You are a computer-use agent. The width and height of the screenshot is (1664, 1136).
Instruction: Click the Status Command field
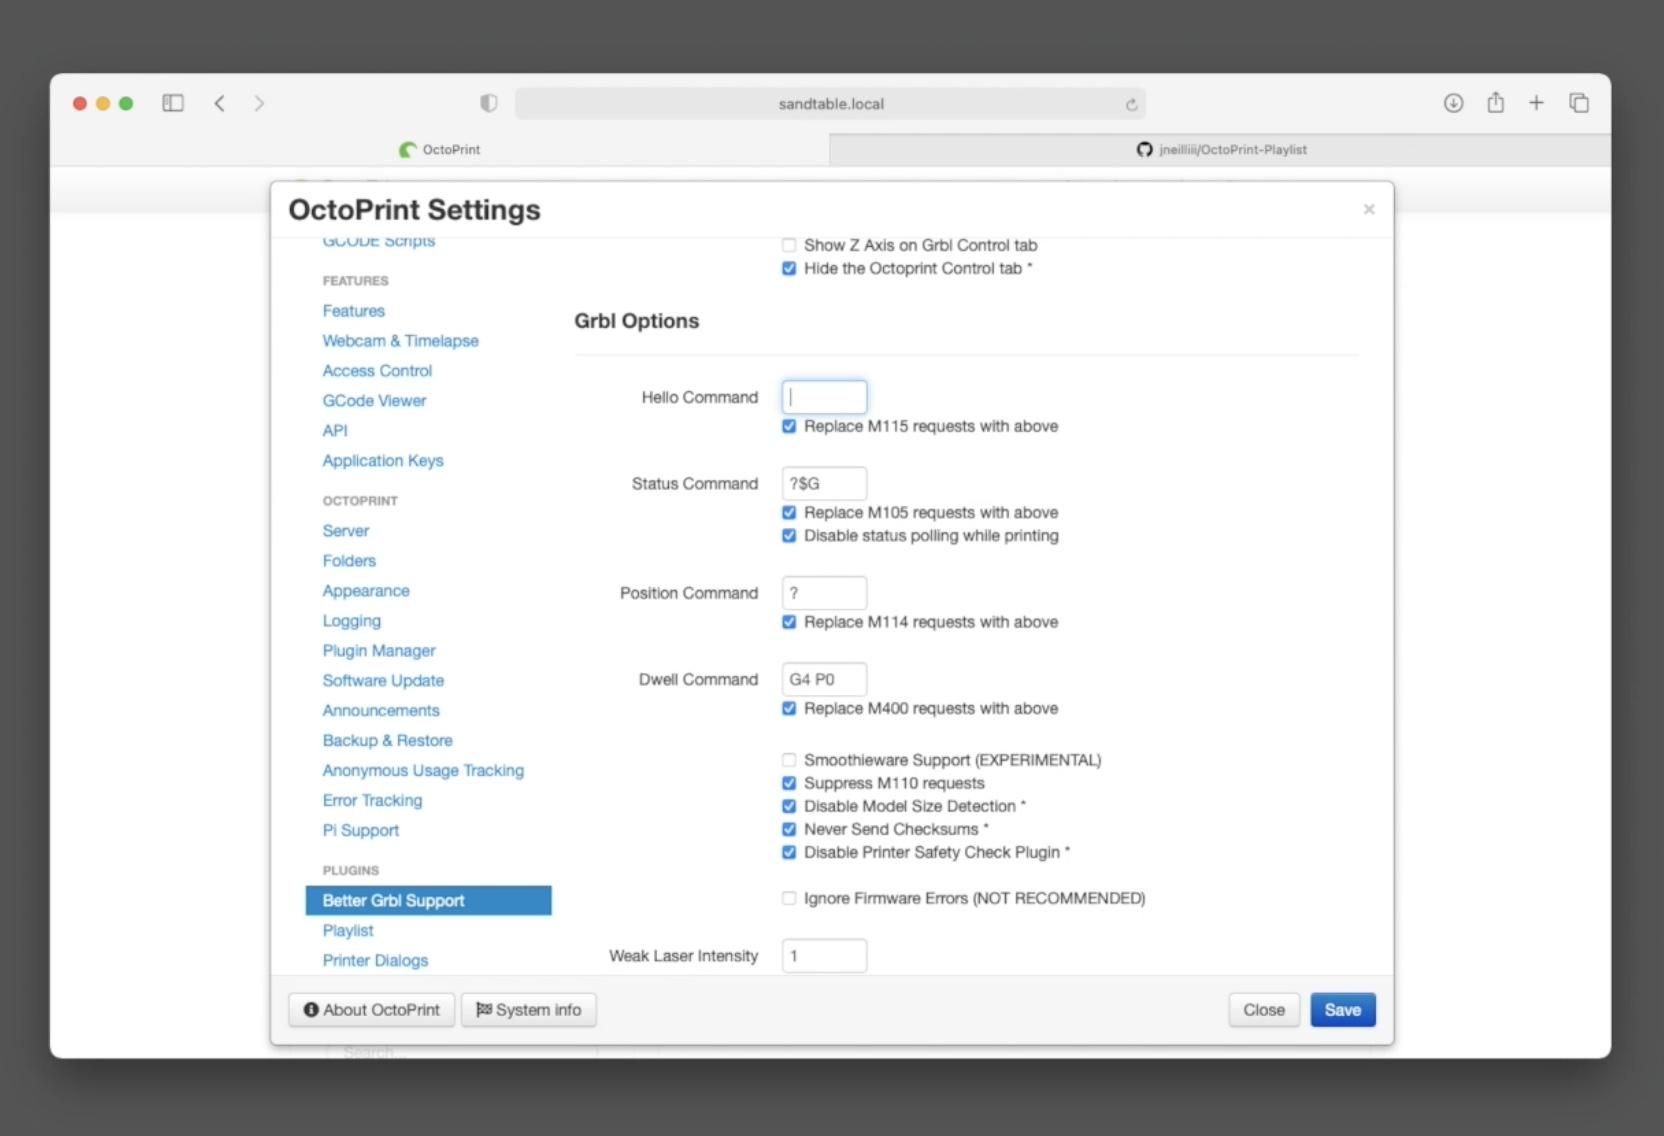[824, 483]
